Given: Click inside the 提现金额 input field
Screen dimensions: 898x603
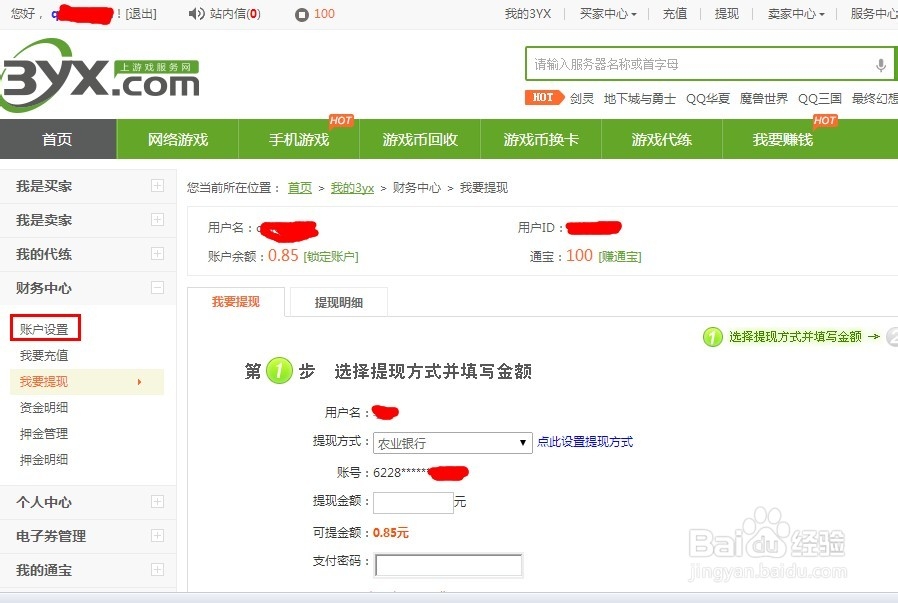Looking at the screenshot, I should pos(412,503).
